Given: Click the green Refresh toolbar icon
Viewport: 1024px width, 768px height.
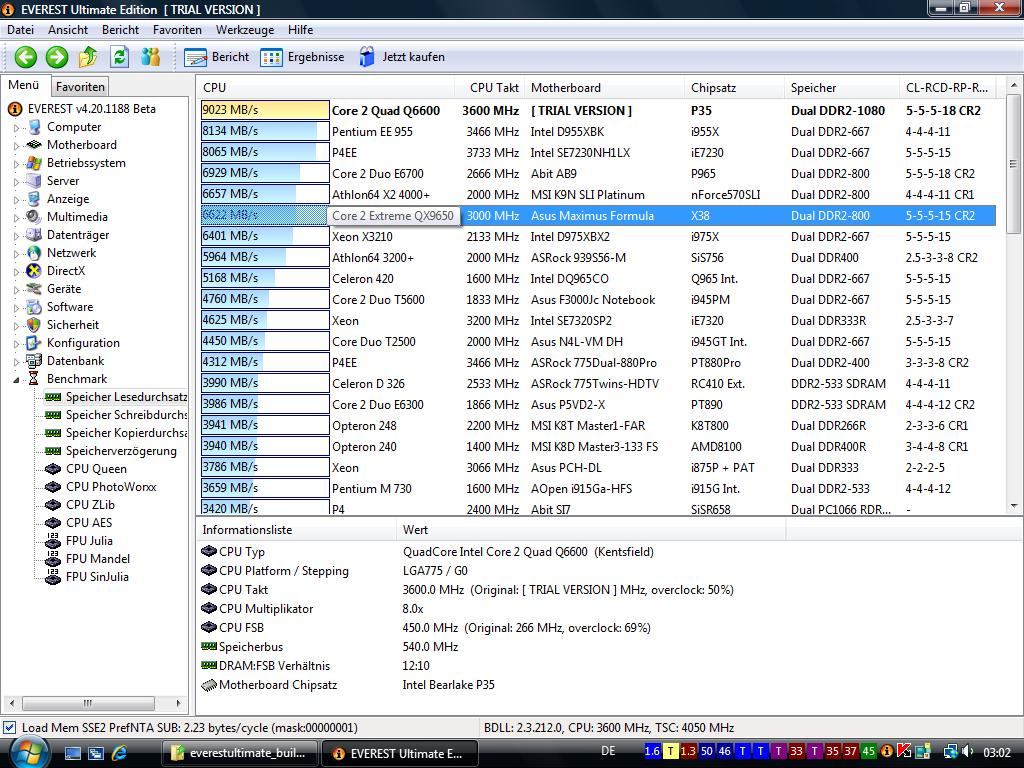Looking at the screenshot, I should point(120,57).
